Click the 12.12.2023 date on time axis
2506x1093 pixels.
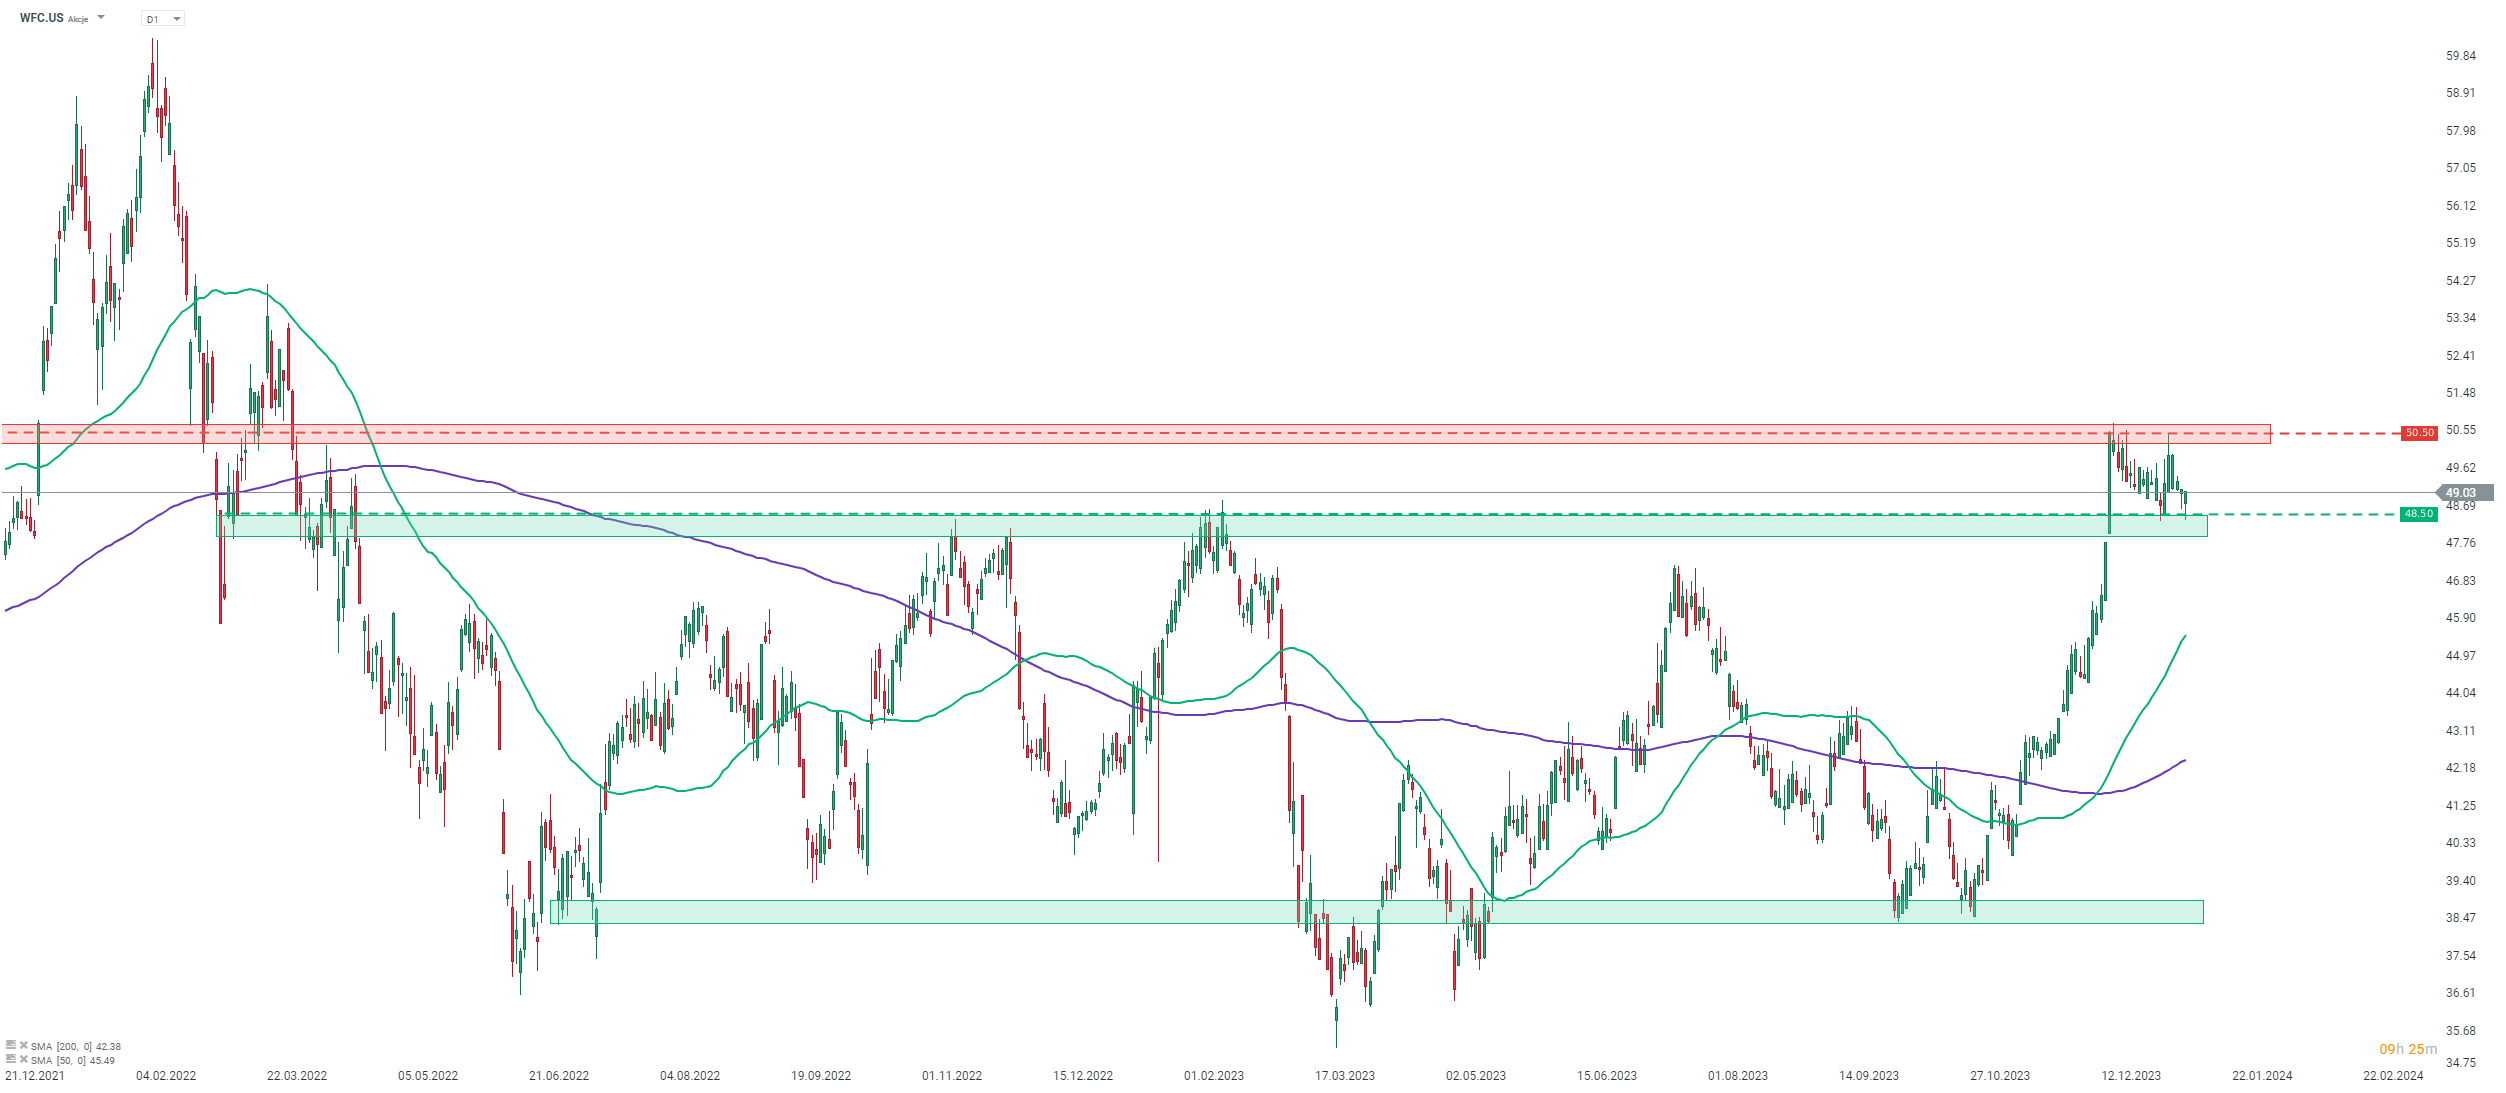2131,1076
